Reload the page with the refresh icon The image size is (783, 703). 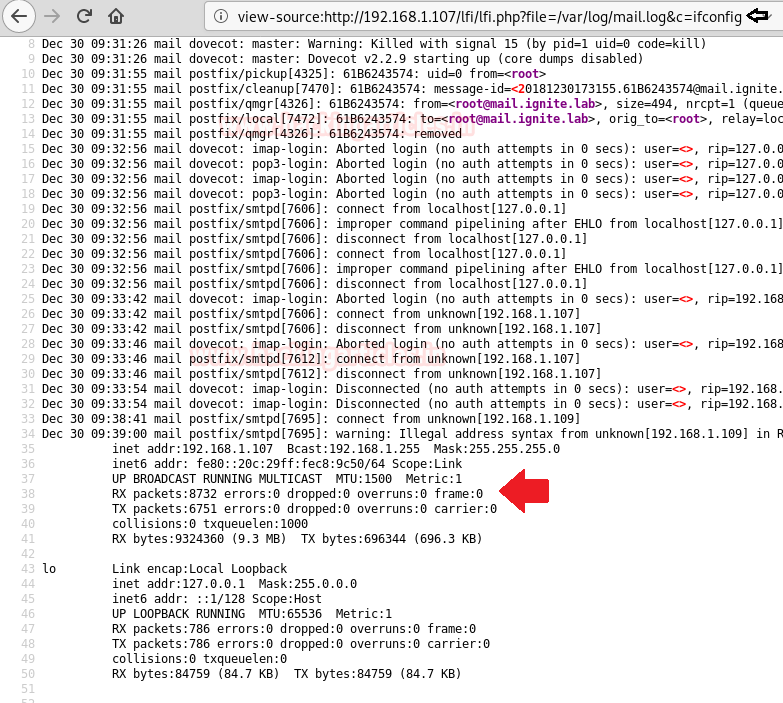(x=84, y=16)
